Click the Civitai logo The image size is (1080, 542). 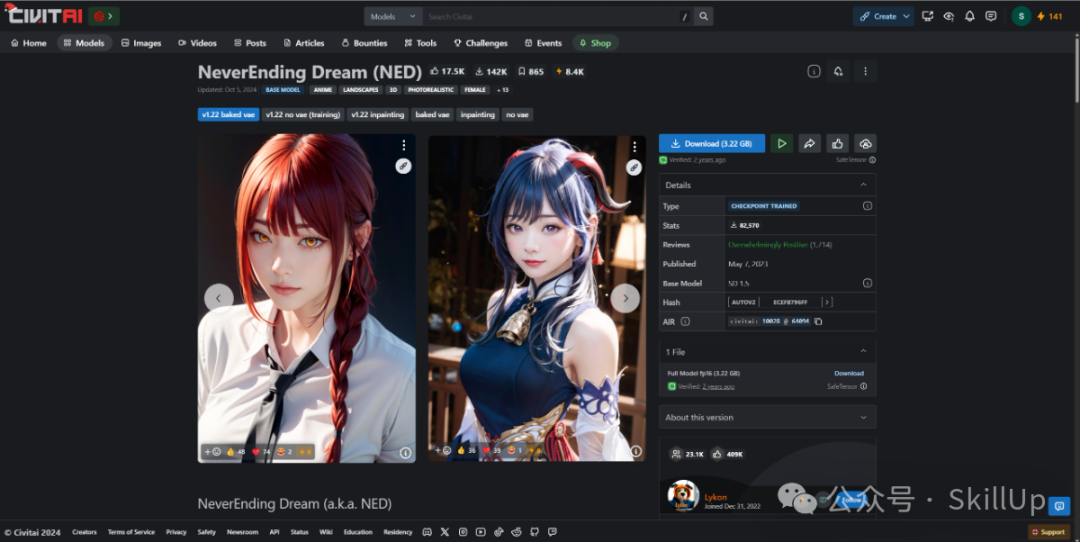pyautogui.click(x=43, y=15)
